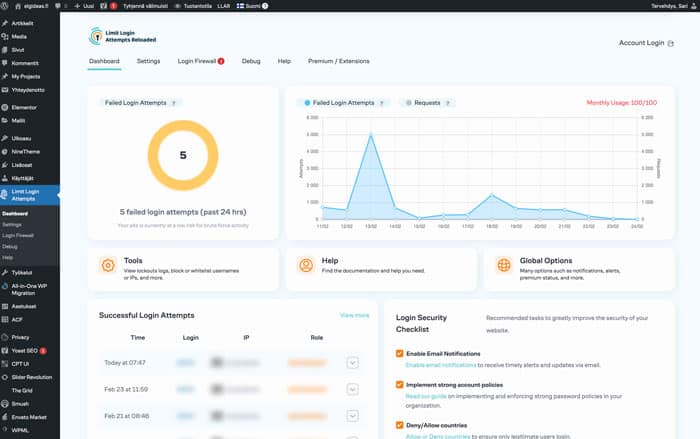Click the Tools card gear icon
Screen dimensions: 700x439
108,265
